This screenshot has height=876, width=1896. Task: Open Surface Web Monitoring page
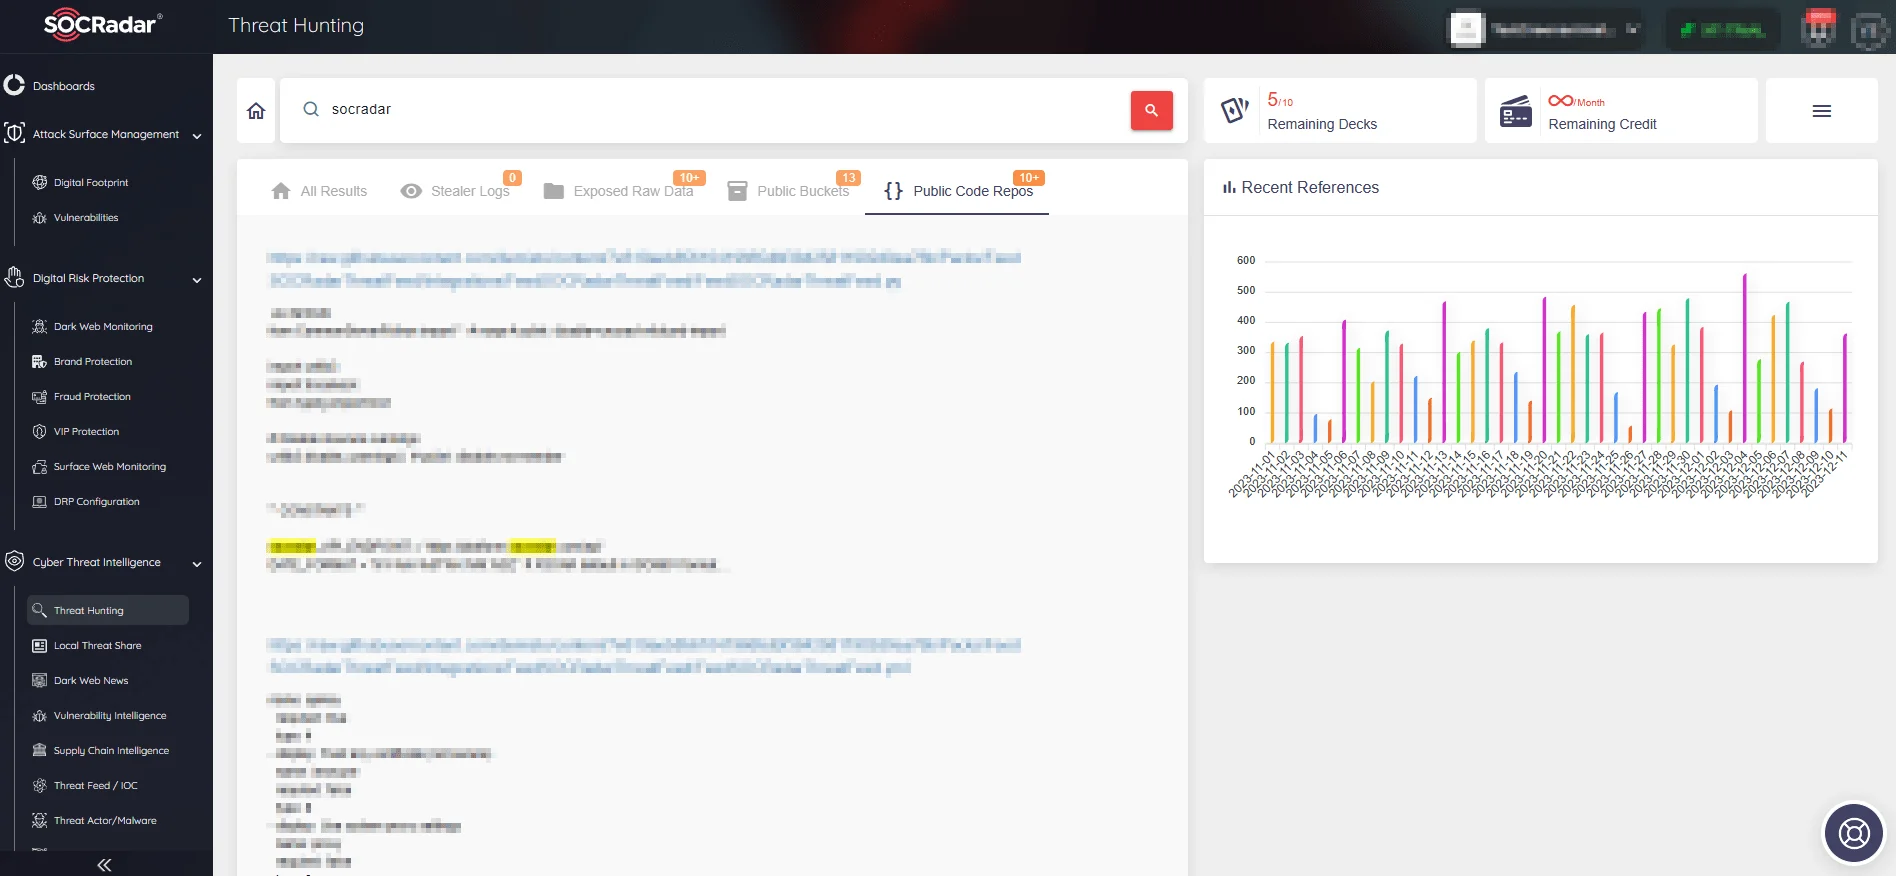point(110,467)
